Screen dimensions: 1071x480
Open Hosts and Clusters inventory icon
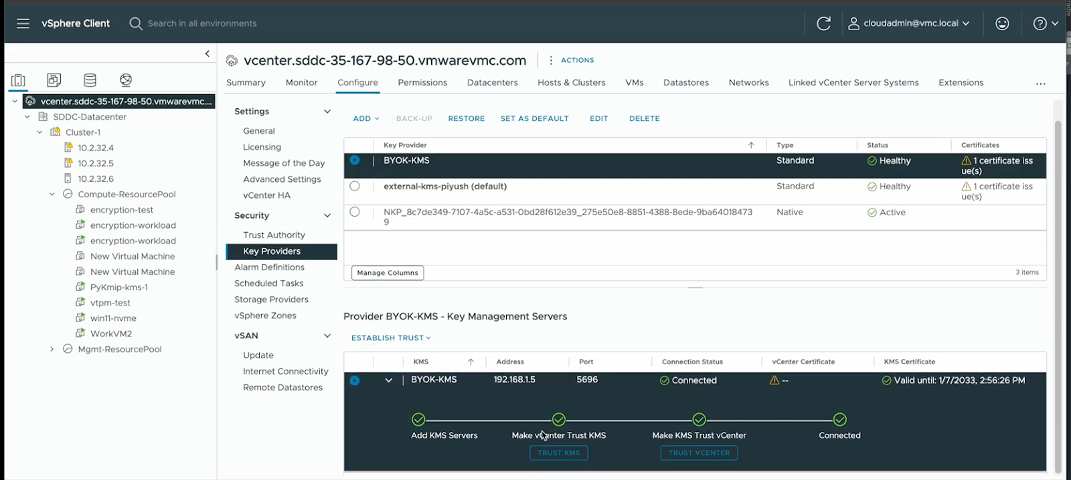point(18,80)
